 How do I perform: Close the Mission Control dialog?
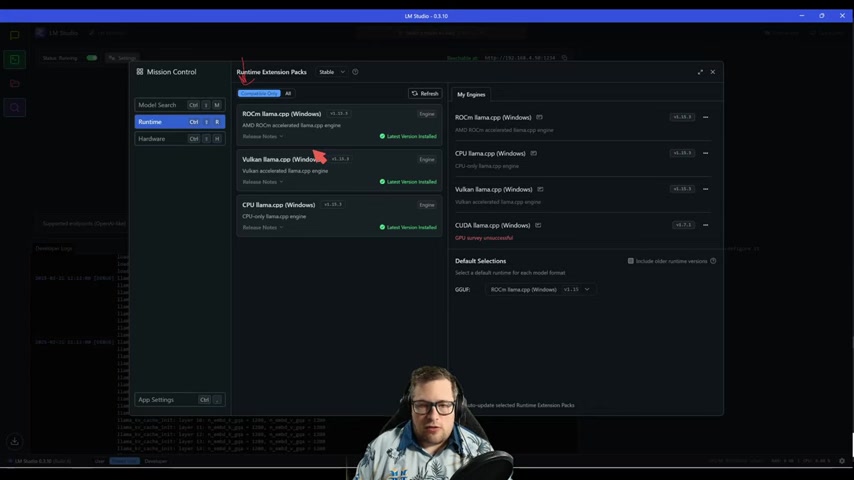[x=712, y=72]
